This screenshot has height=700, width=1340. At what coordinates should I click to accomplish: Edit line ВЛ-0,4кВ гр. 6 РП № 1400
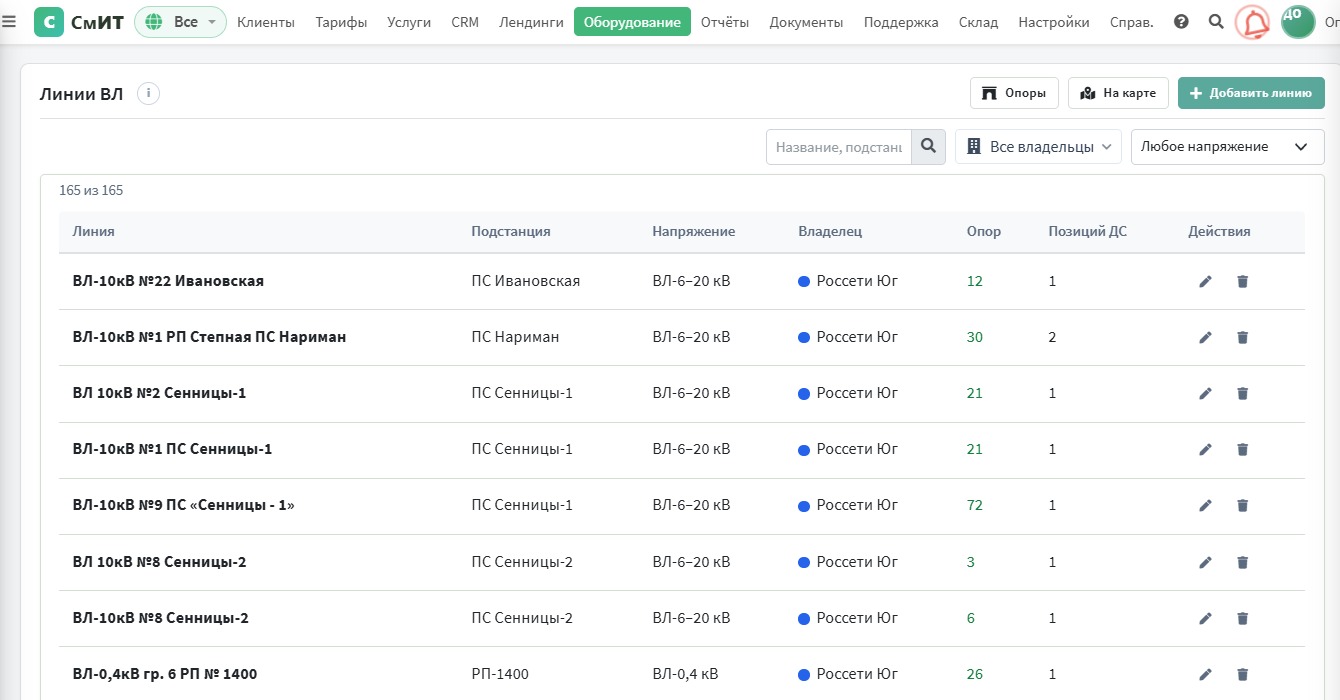(x=1205, y=675)
